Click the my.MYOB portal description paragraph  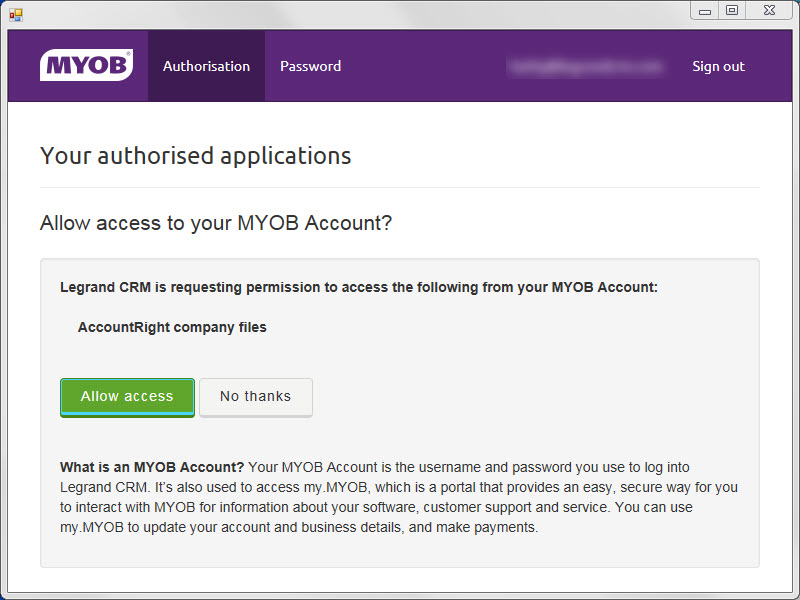[400, 497]
